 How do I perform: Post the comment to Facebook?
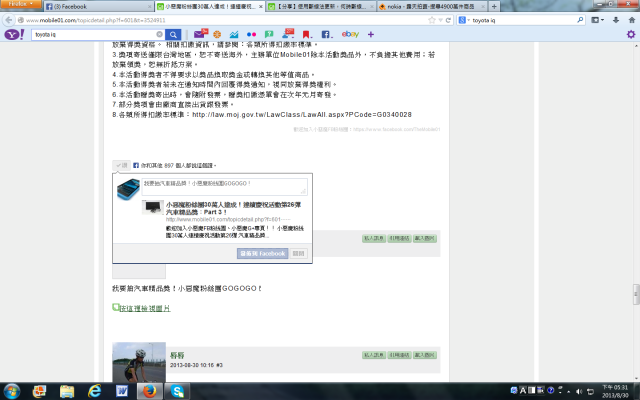pyautogui.click(x=262, y=253)
